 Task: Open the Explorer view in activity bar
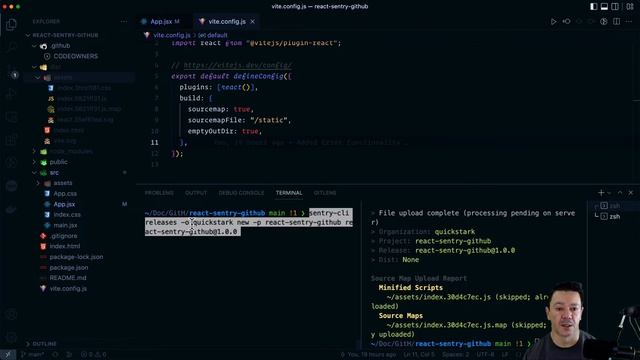click(x=11, y=24)
